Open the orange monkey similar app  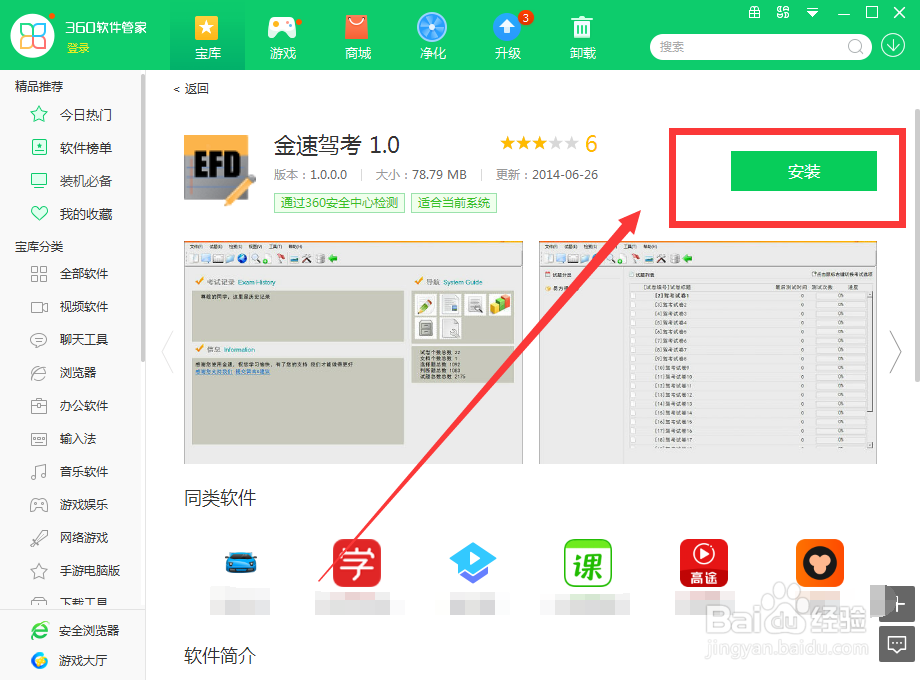[x=820, y=563]
